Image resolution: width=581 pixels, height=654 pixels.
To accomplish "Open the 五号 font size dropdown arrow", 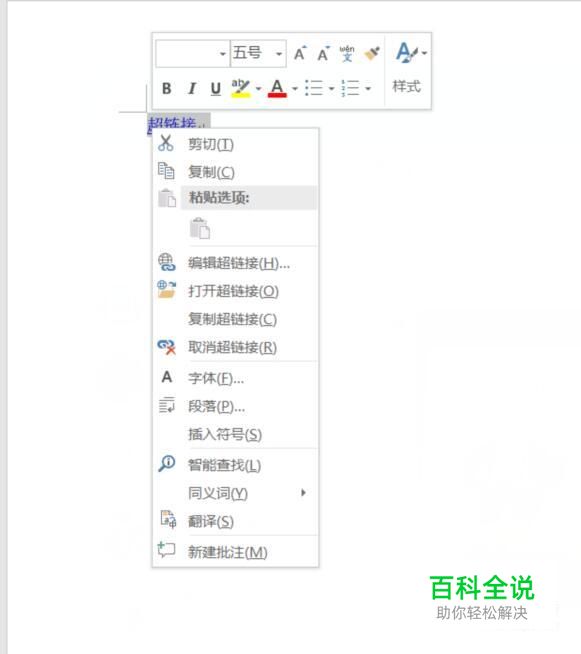I will point(279,54).
